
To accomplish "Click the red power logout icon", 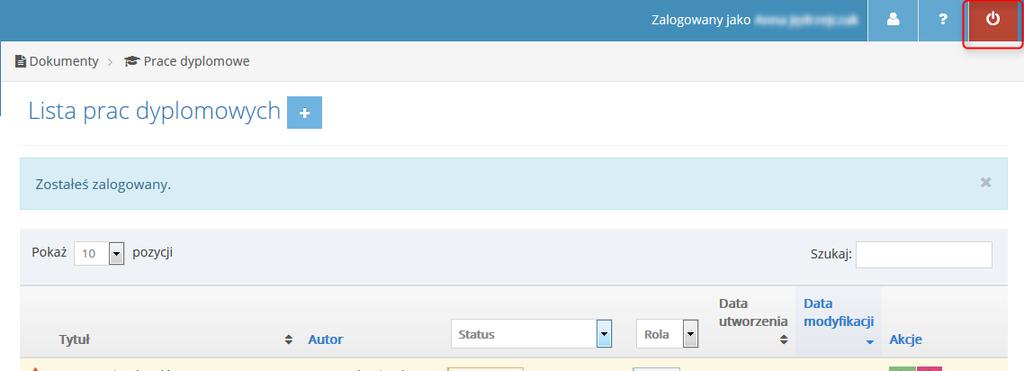I will (993, 20).
